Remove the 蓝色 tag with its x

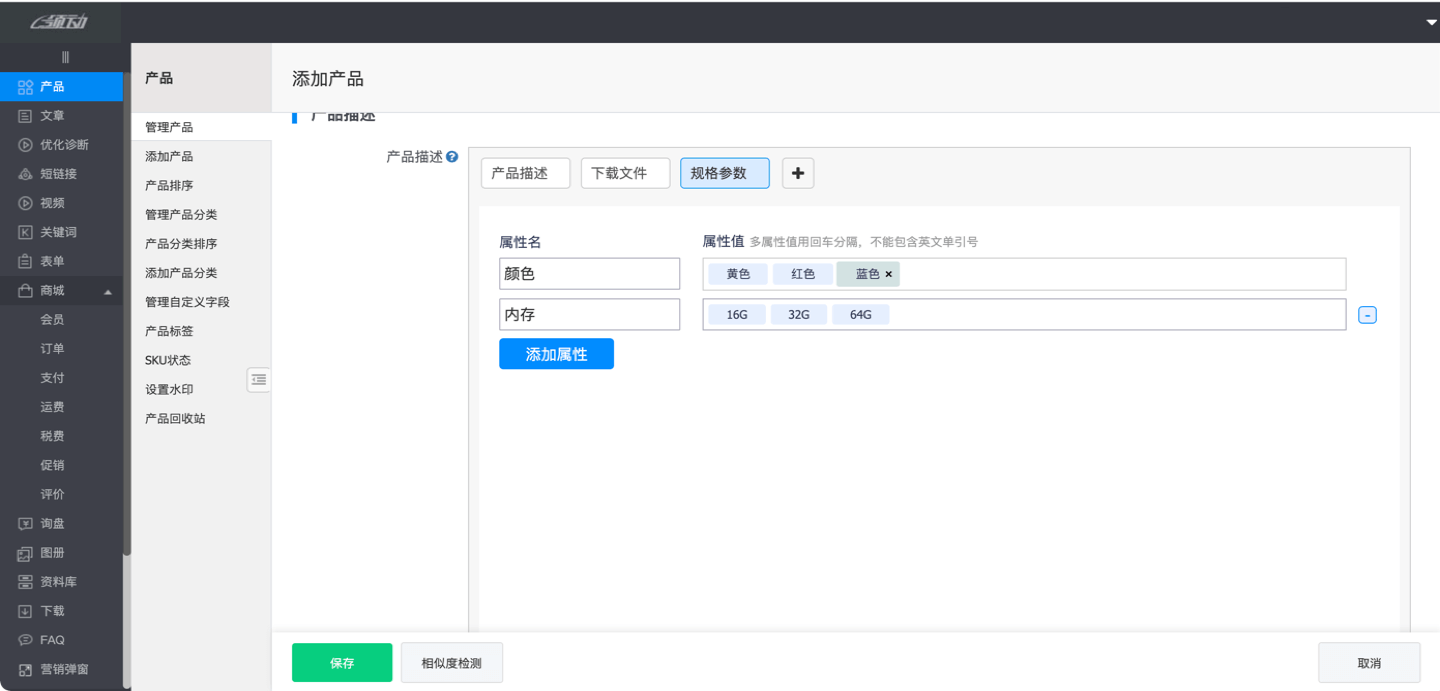point(888,274)
